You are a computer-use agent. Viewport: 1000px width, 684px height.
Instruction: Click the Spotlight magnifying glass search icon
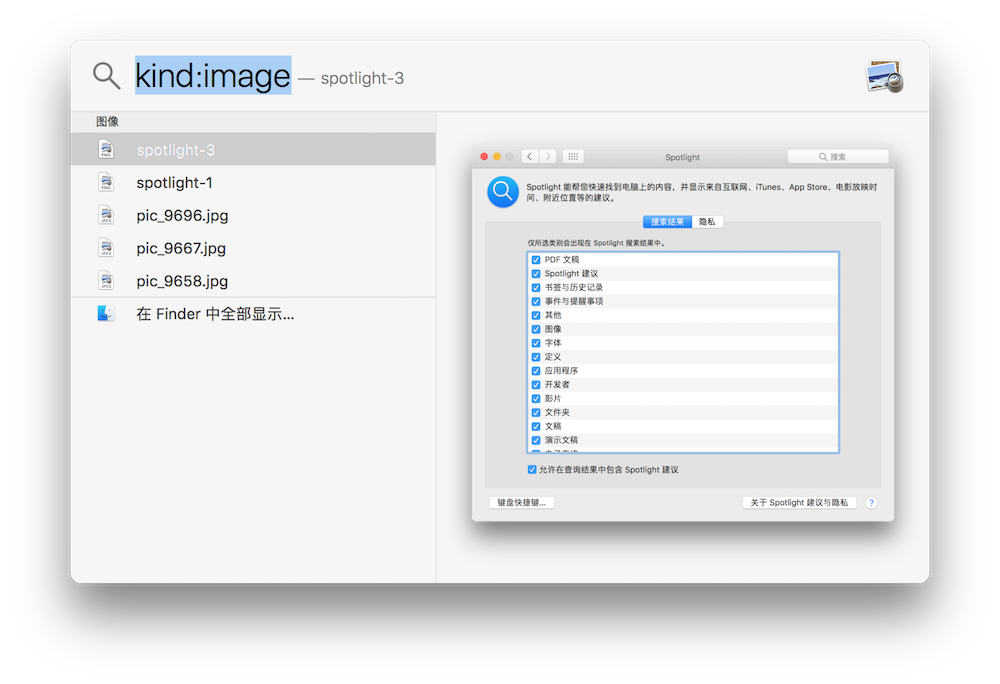(105, 75)
